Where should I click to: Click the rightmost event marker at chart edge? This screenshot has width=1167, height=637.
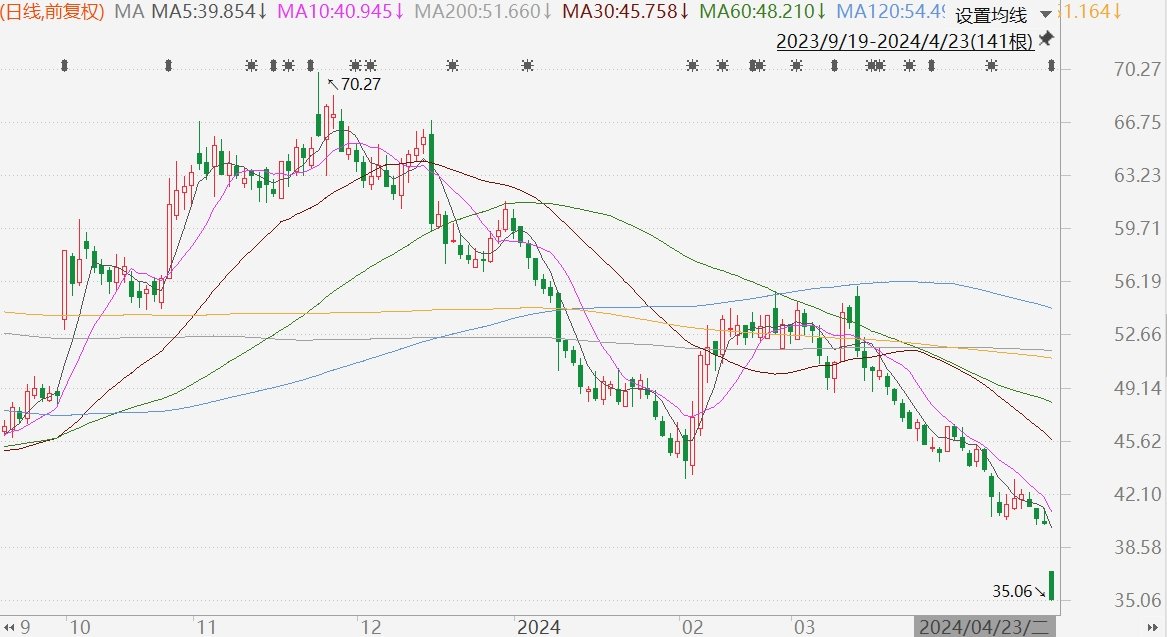tap(1051, 66)
